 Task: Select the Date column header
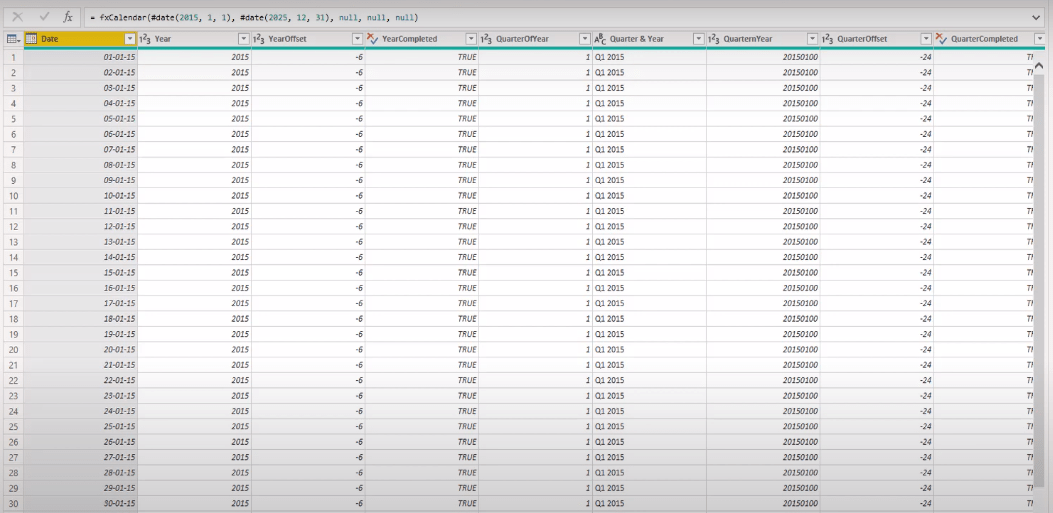click(81, 39)
